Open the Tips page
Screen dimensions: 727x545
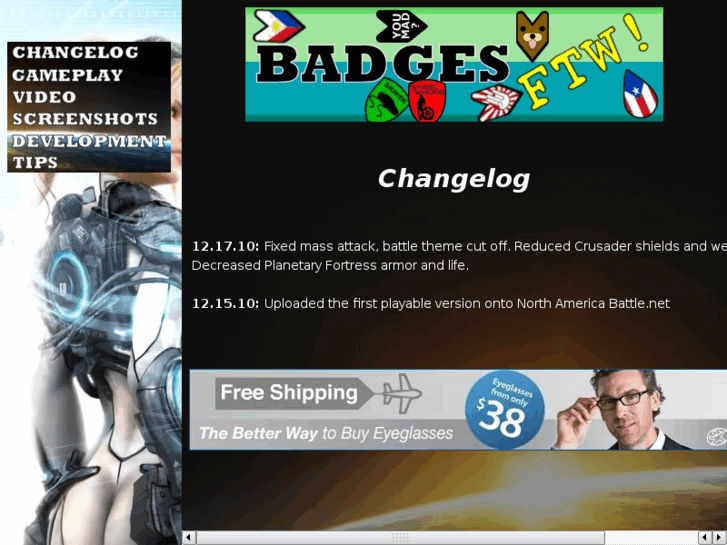pos(35,162)
